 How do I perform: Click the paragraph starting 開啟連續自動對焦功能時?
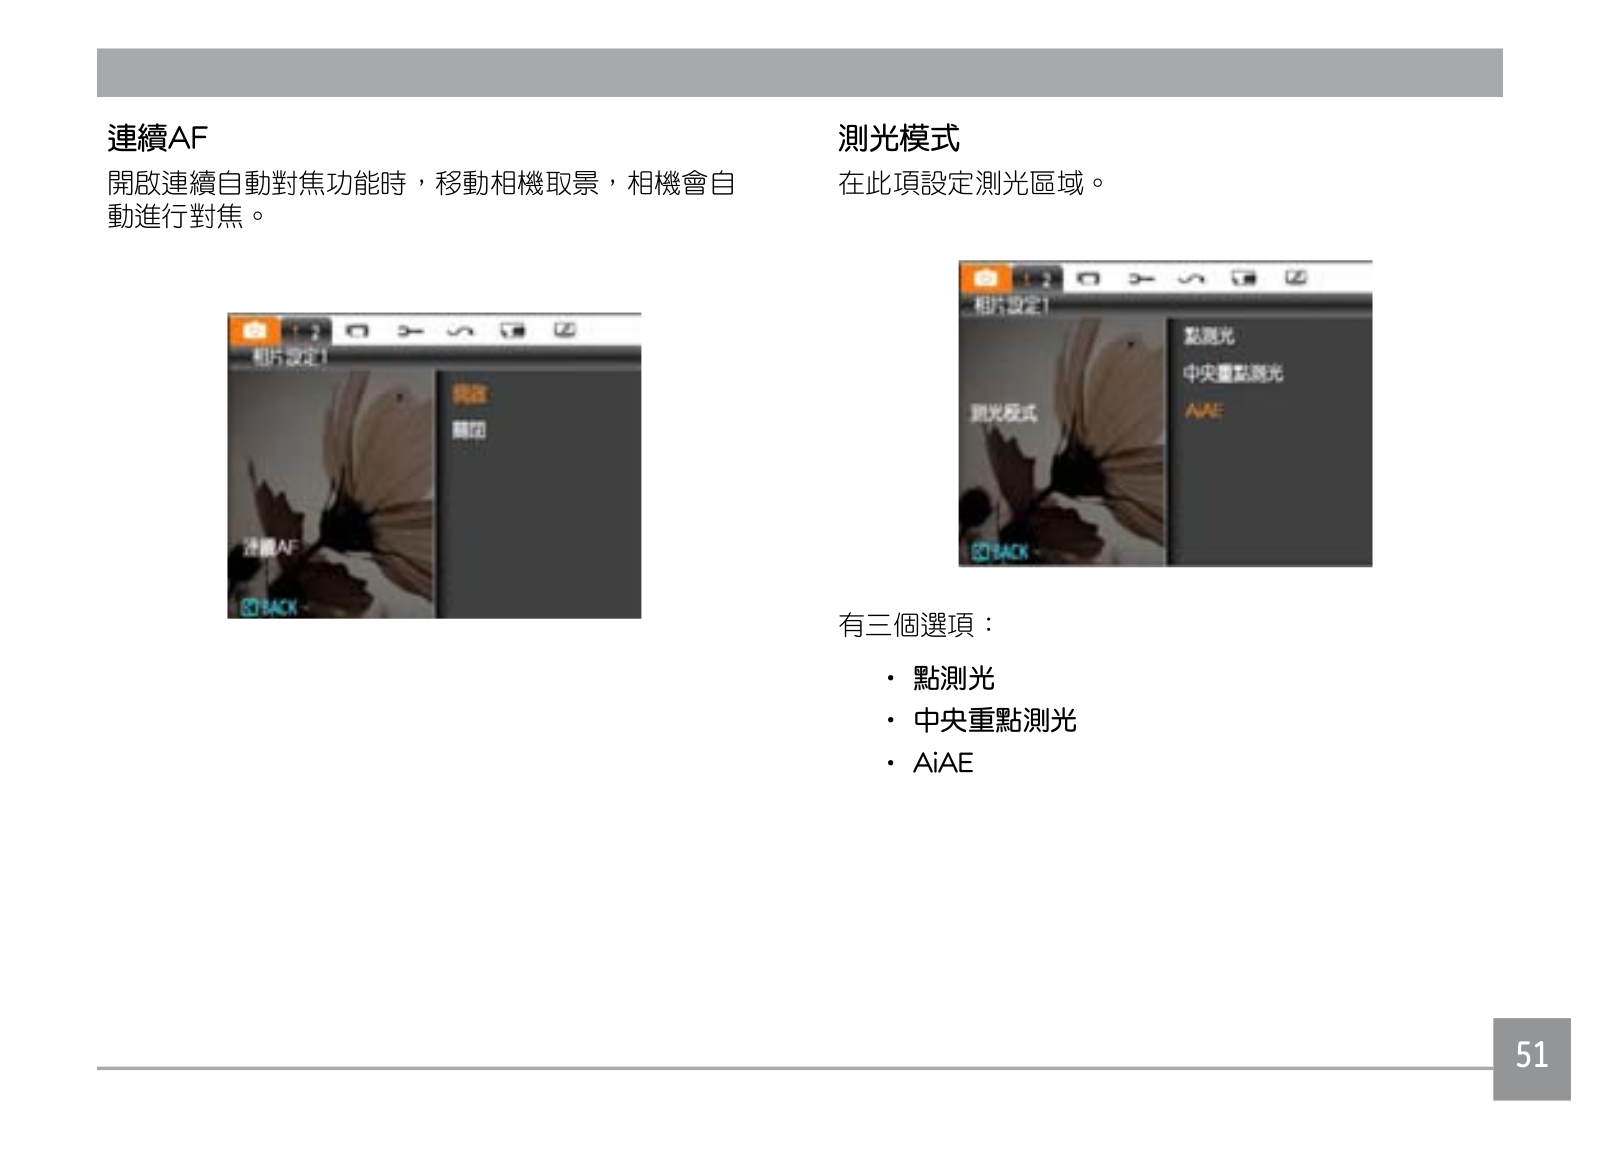point(421,199)
